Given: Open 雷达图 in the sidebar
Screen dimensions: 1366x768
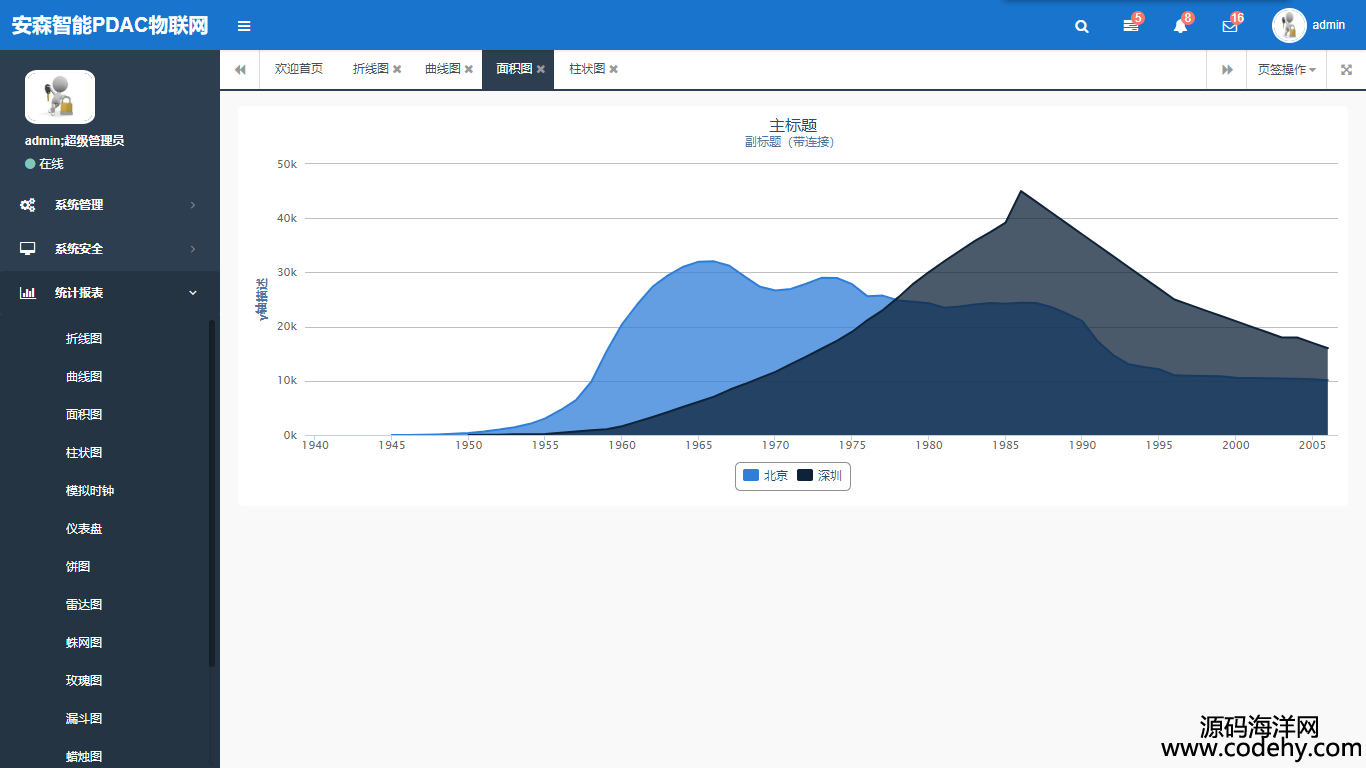Looking at the screenshot, I should [x=84, y=605].
